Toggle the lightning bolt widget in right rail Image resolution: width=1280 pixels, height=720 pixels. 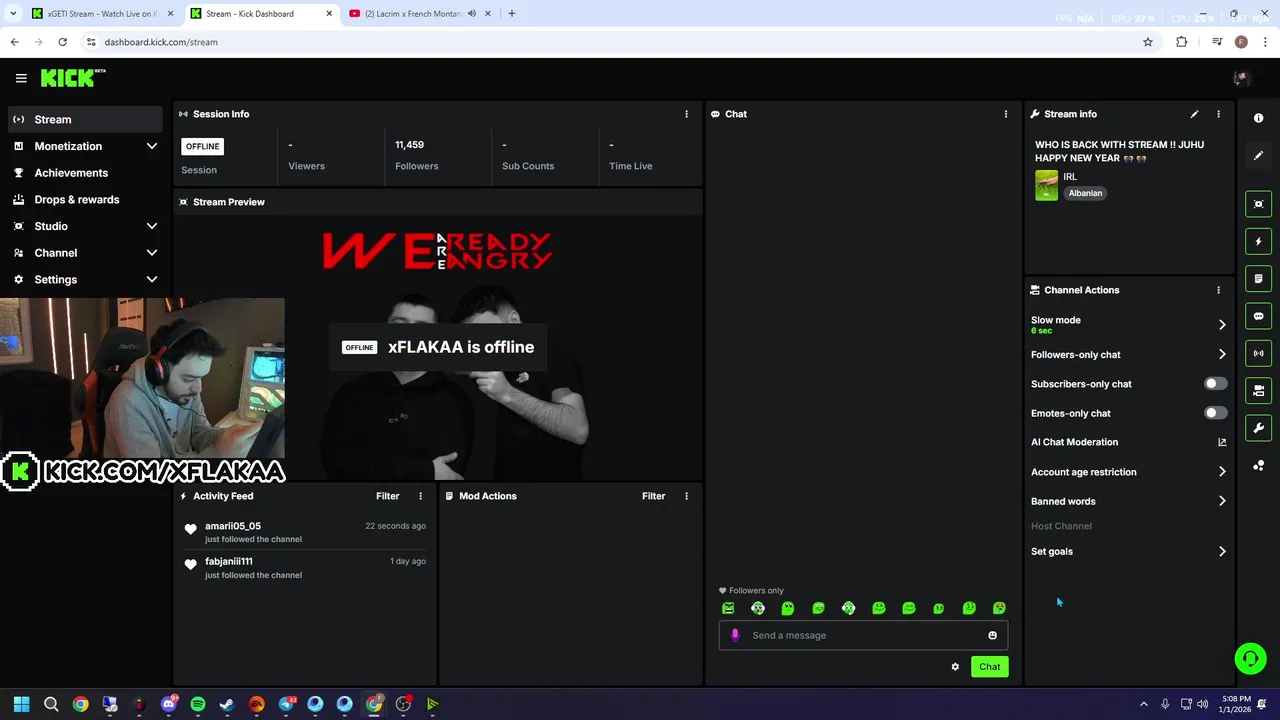pos(1258,241)
